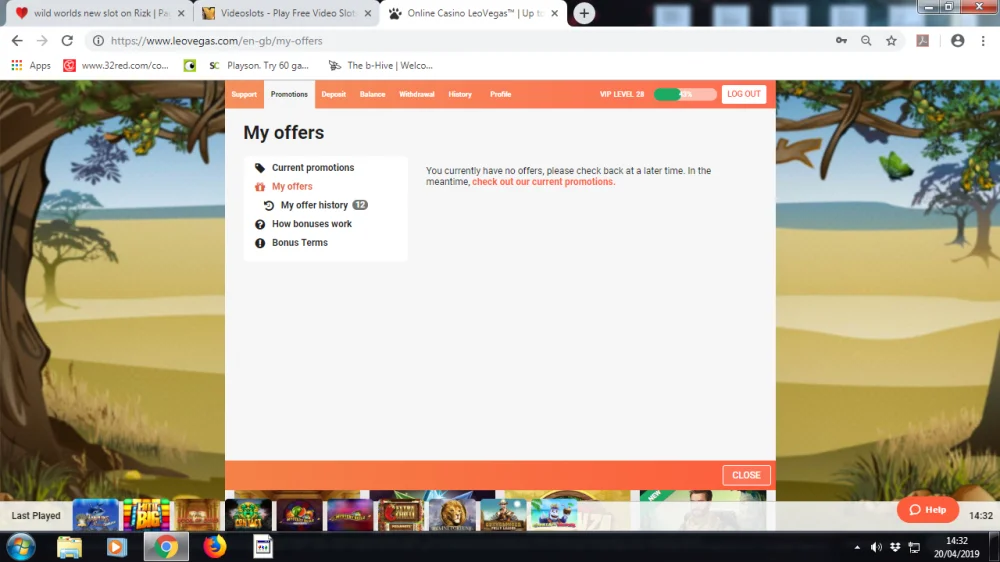
Task: Open the lion game thumbnail
Action: (x=452, y=515)
